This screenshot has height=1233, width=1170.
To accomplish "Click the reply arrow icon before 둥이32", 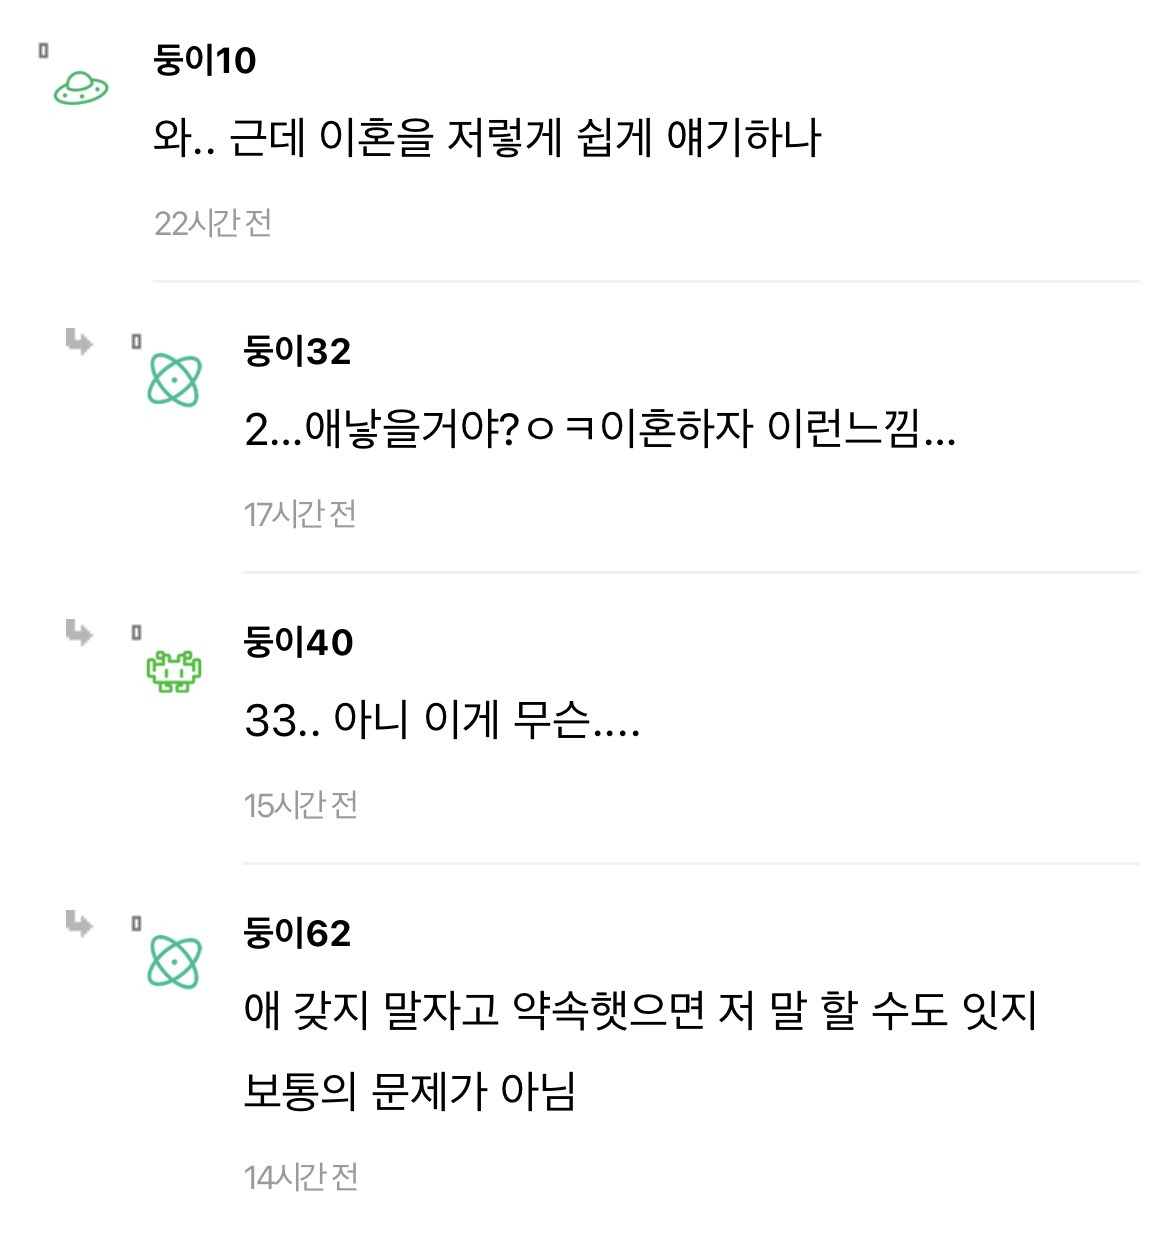I will pyautogui.click(x=79, y=342).
